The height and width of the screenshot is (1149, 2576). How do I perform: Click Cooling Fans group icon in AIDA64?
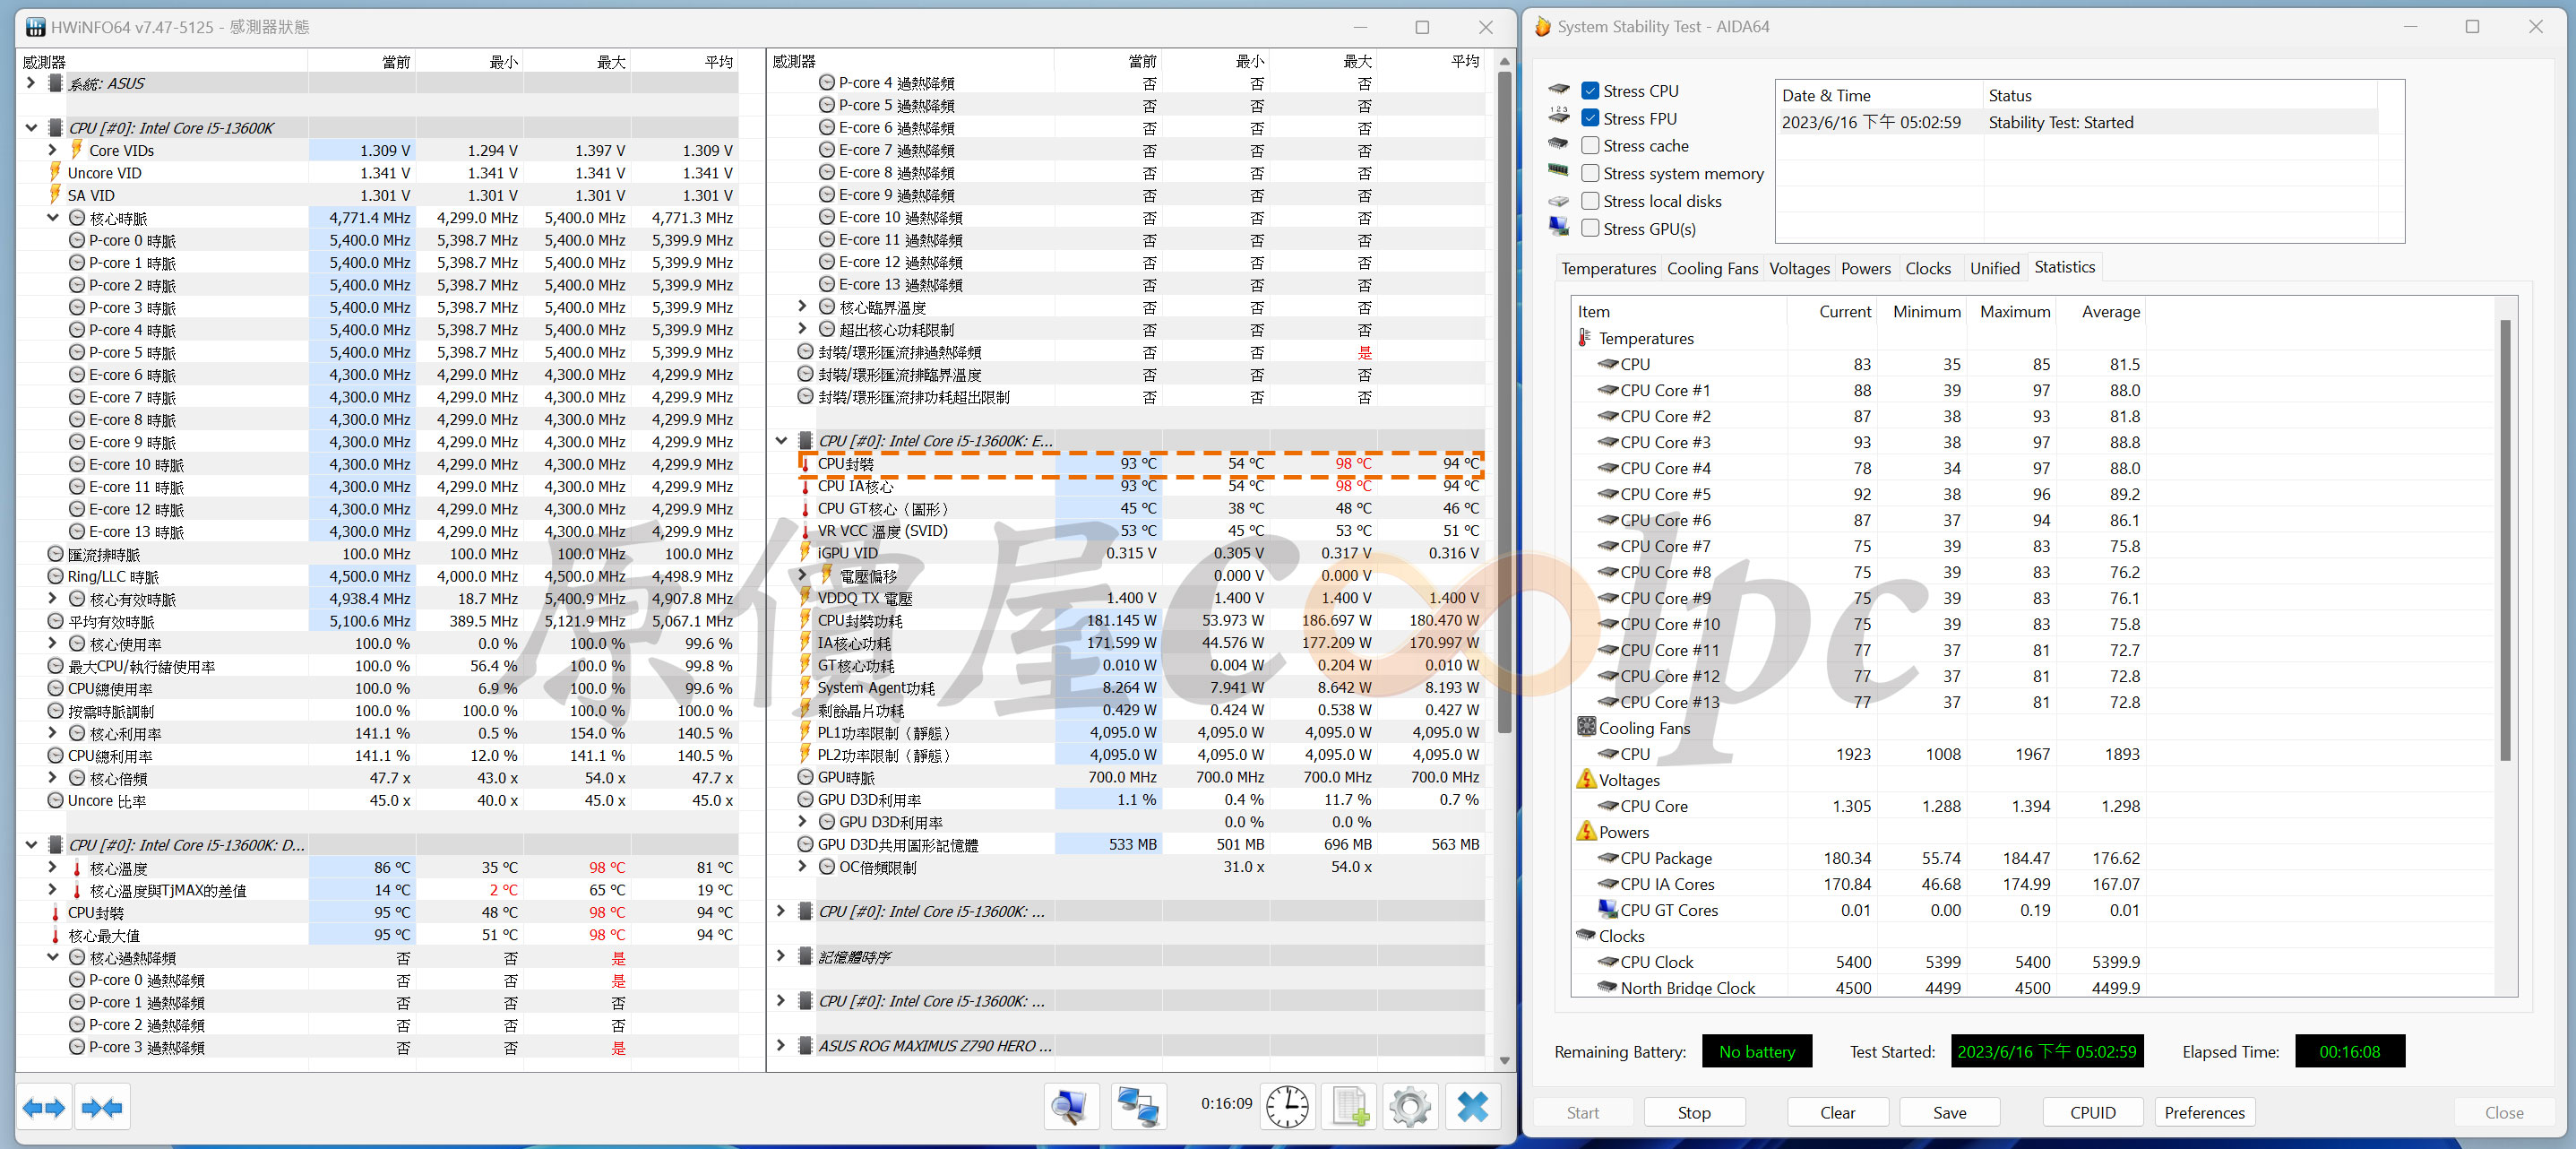pyautogui.click(x=1586, y=727)
